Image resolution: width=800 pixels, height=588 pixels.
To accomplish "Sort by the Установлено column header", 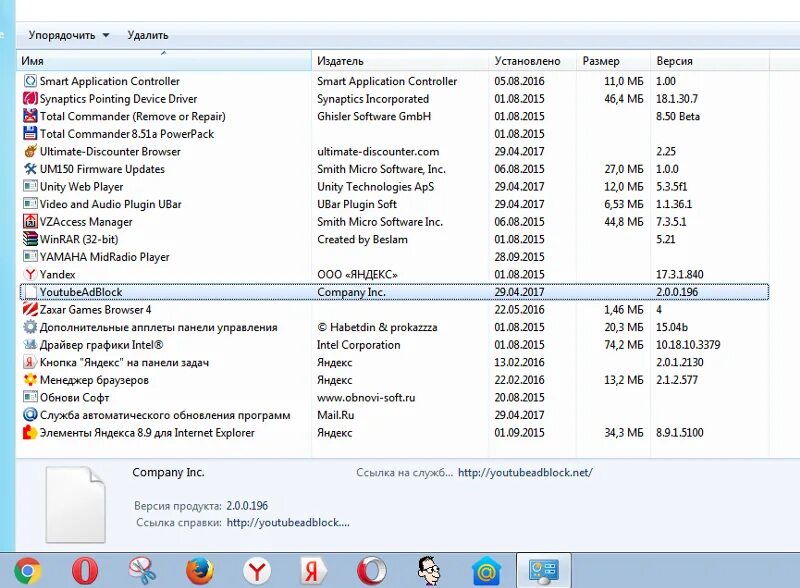I will point(533,61).
